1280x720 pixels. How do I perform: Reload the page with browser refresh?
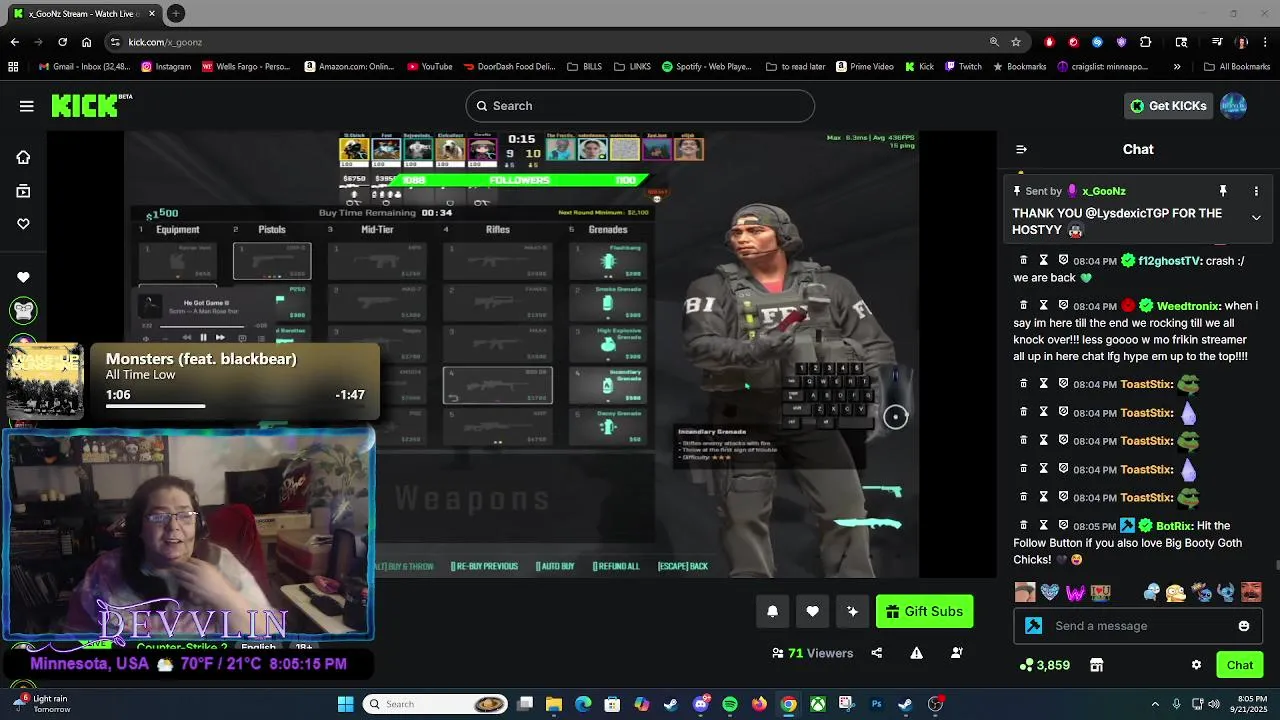click(62, 42)
